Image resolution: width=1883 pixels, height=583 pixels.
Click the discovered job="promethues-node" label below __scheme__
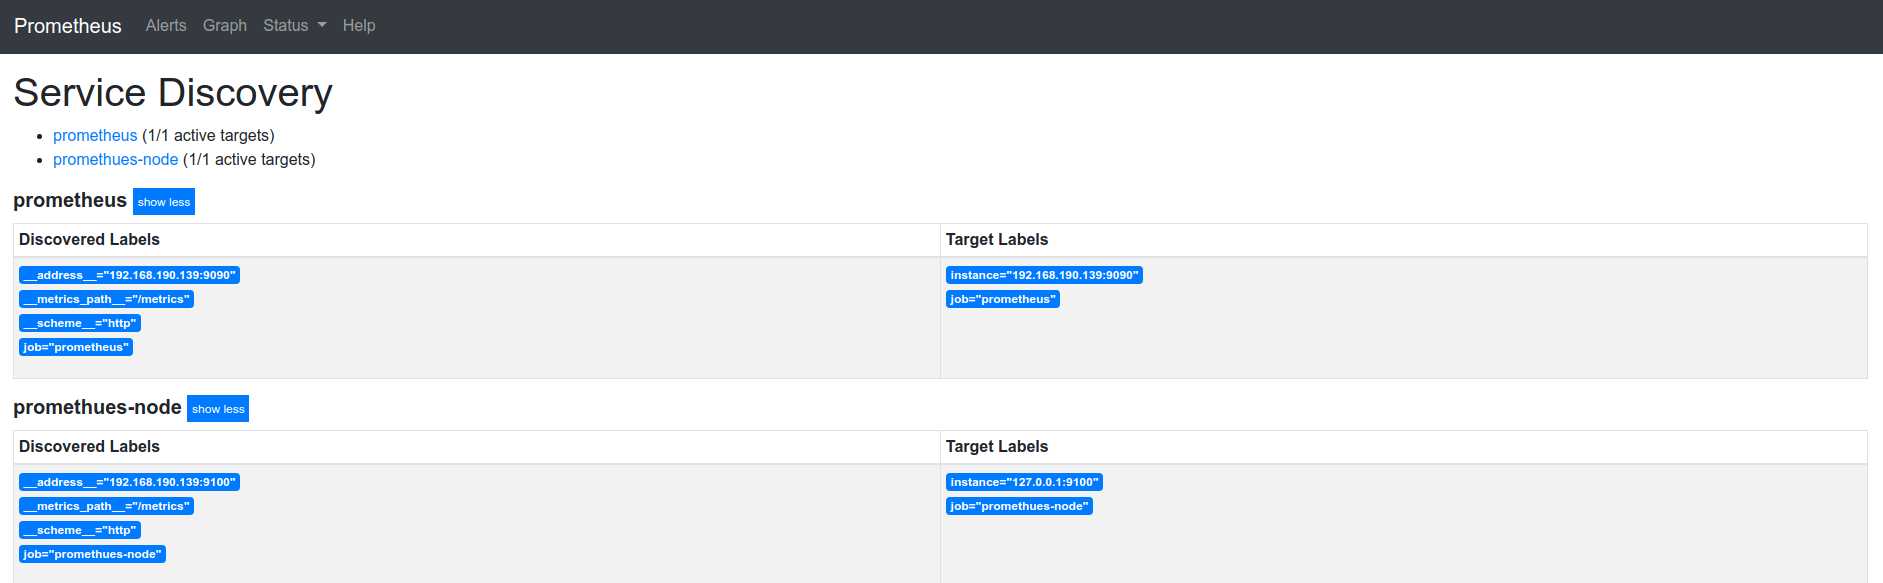tap(92, 554)
